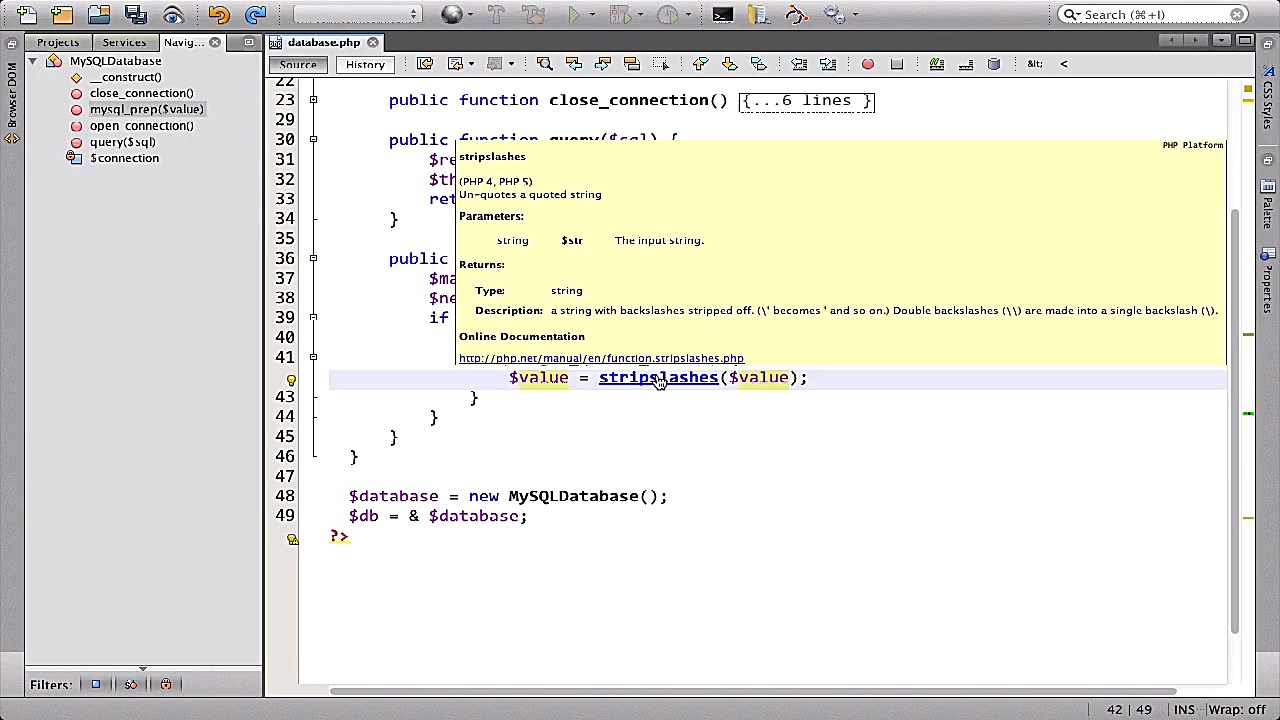Click the Find Selection magnifier icon
This screenshot has height=720, width=1280.
click(545, 64)
